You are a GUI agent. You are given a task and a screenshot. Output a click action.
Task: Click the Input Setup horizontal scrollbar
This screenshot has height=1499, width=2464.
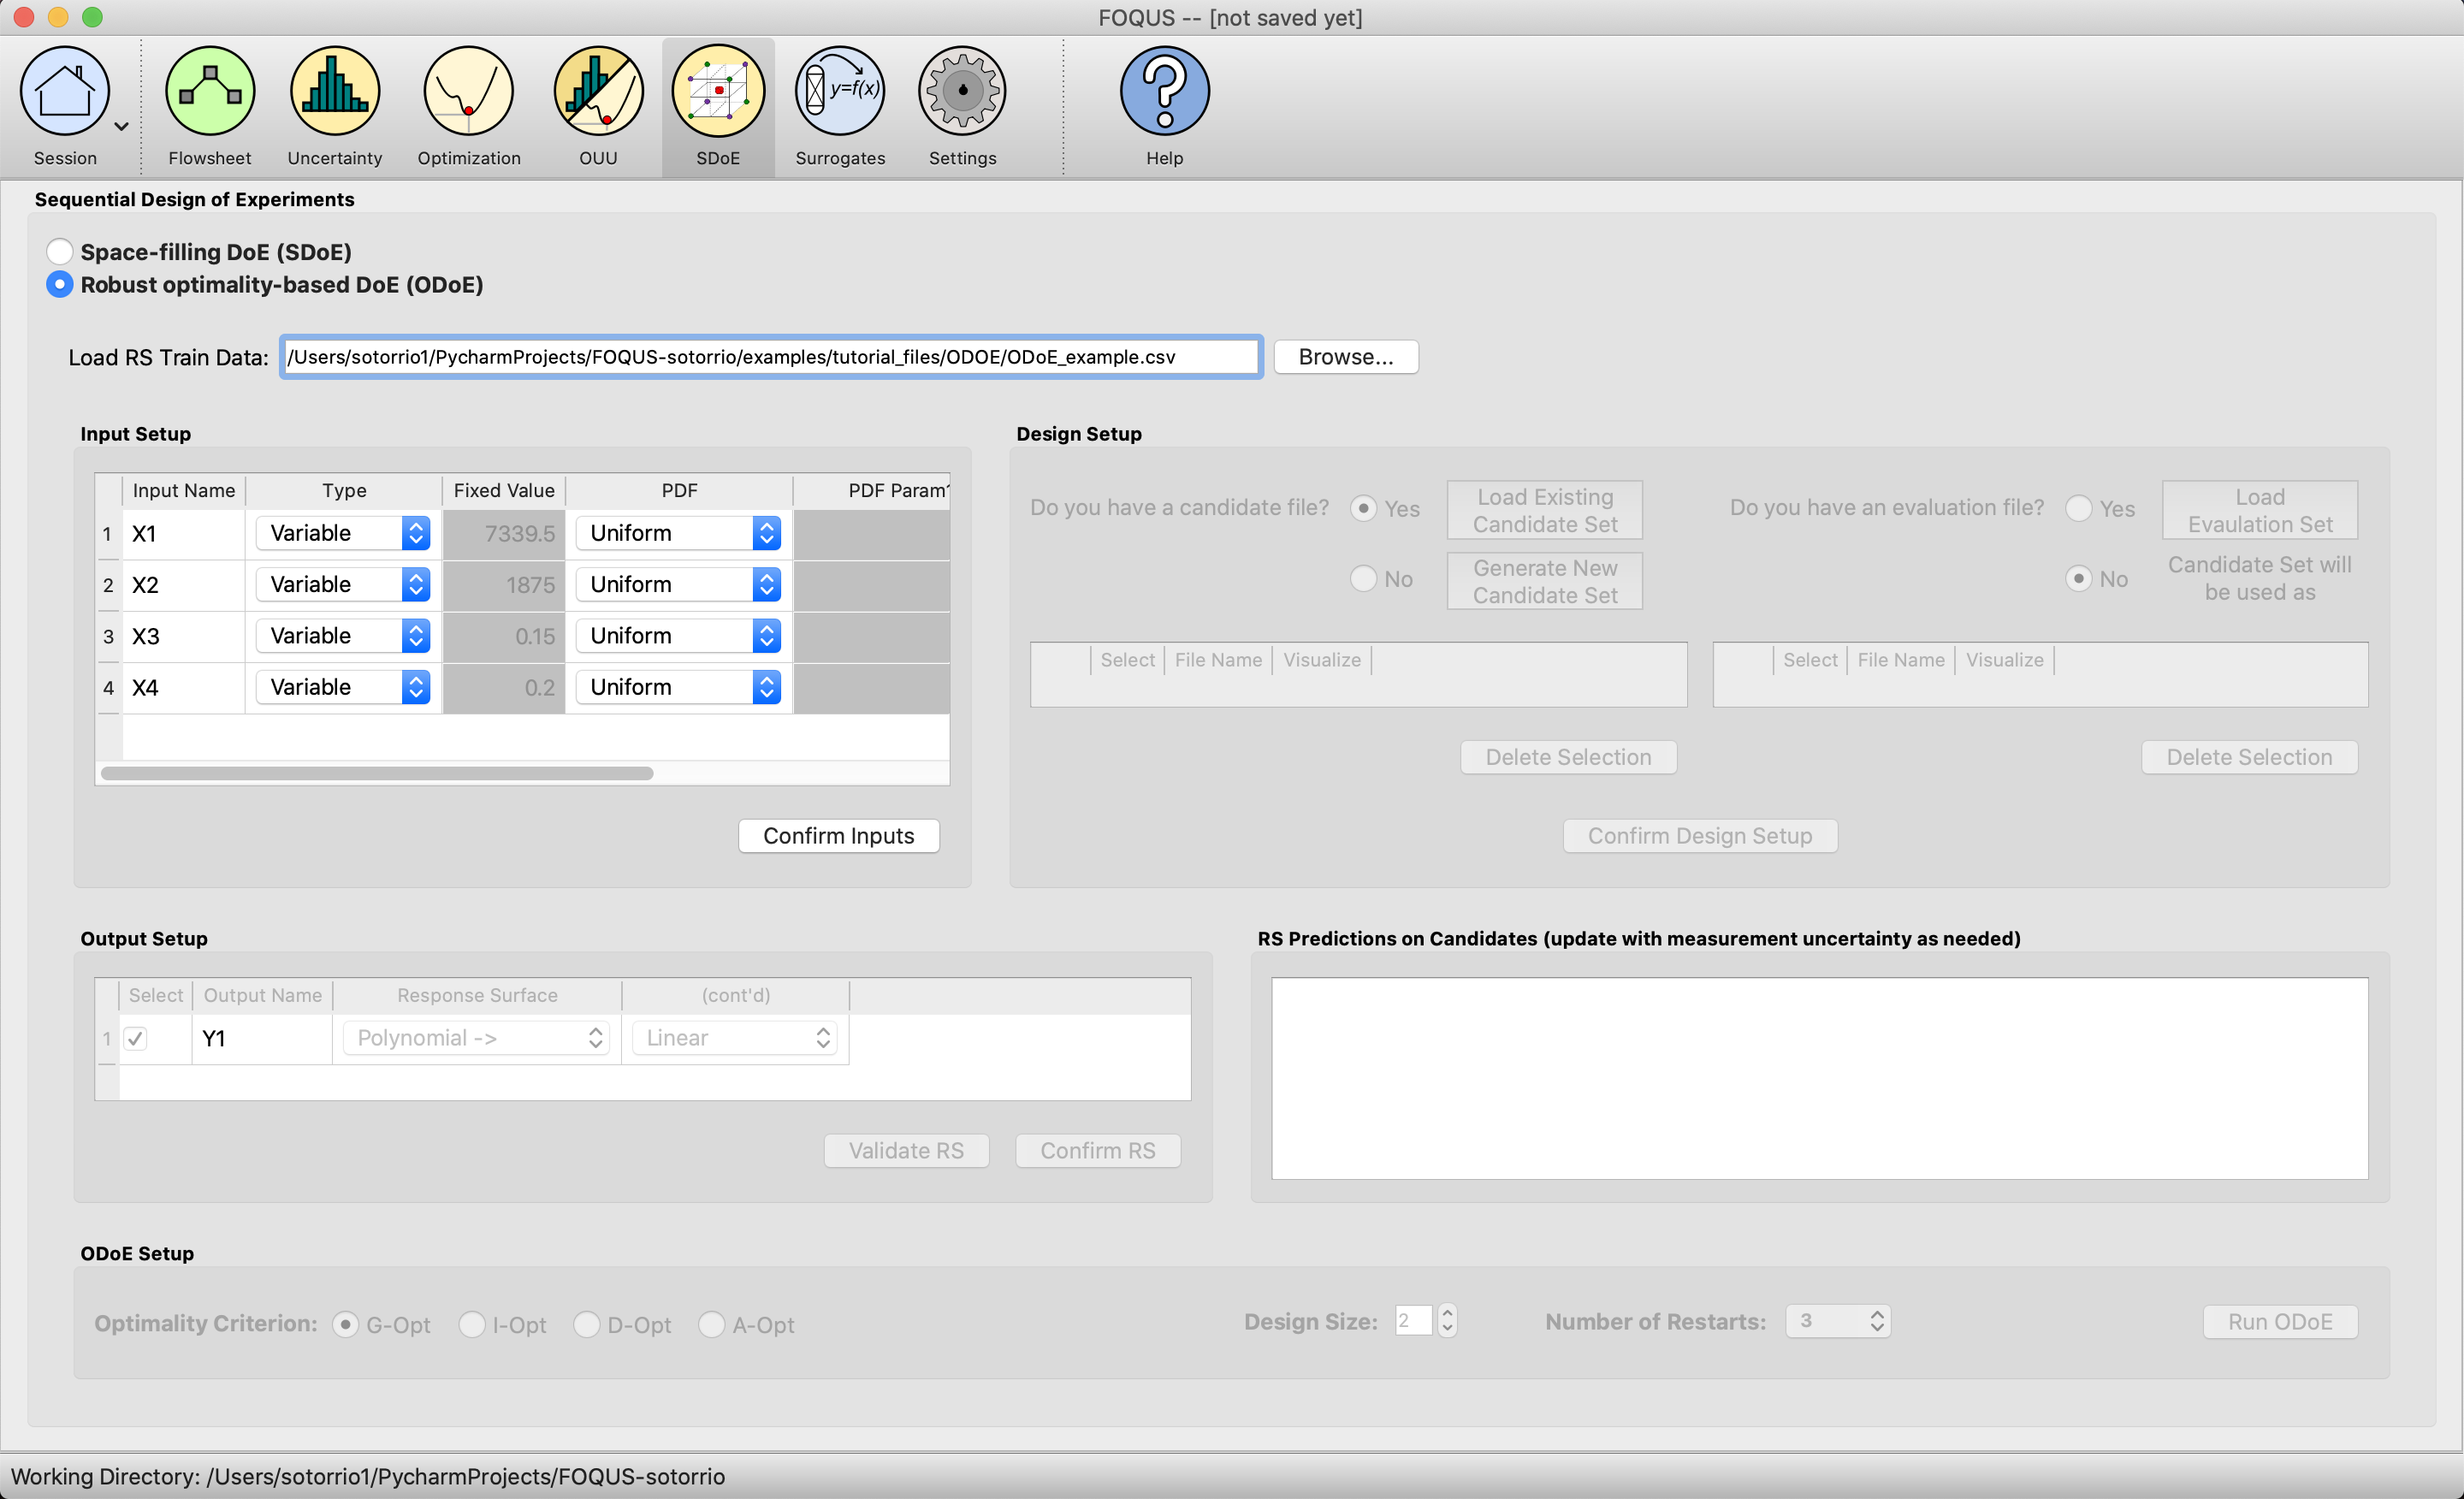pyautogui.click(x=377, y=773)
